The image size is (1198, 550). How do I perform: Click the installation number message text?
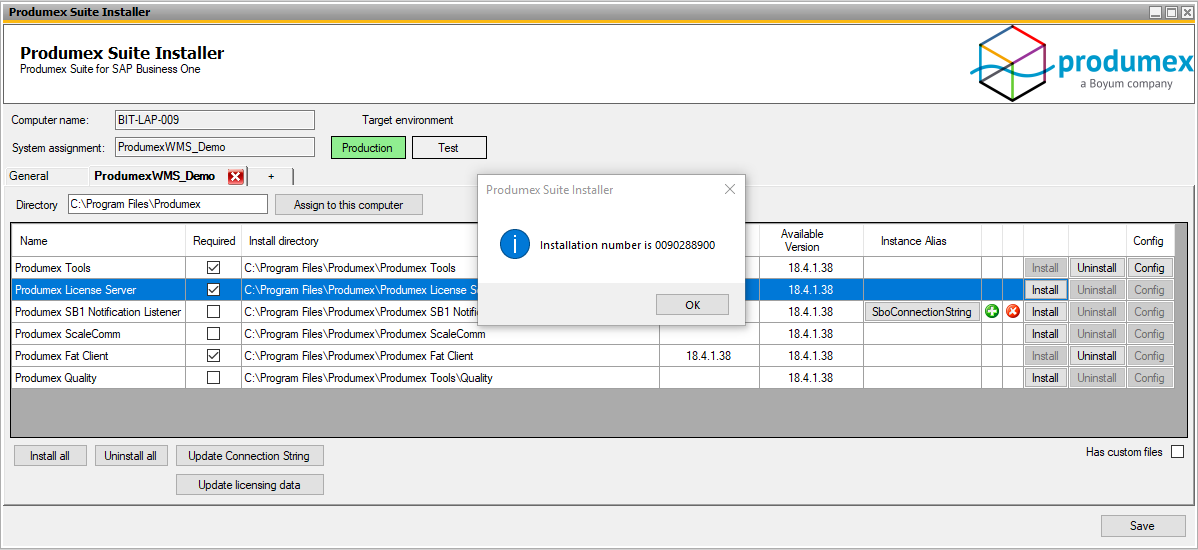627,246
